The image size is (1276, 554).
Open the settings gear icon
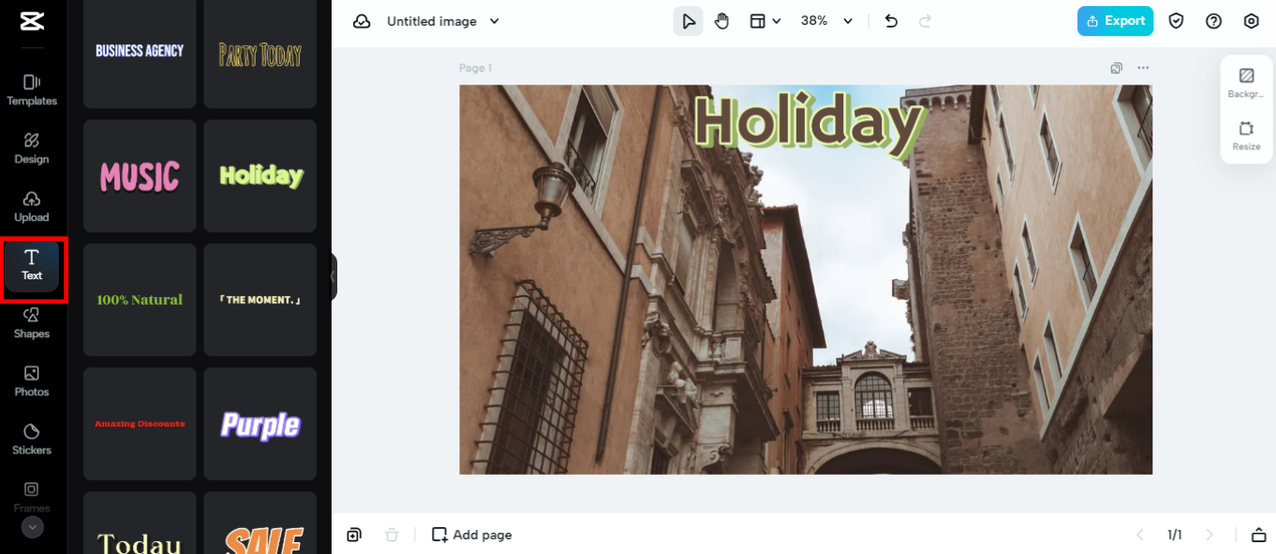pyautogui.click(x=1251, y=21)
